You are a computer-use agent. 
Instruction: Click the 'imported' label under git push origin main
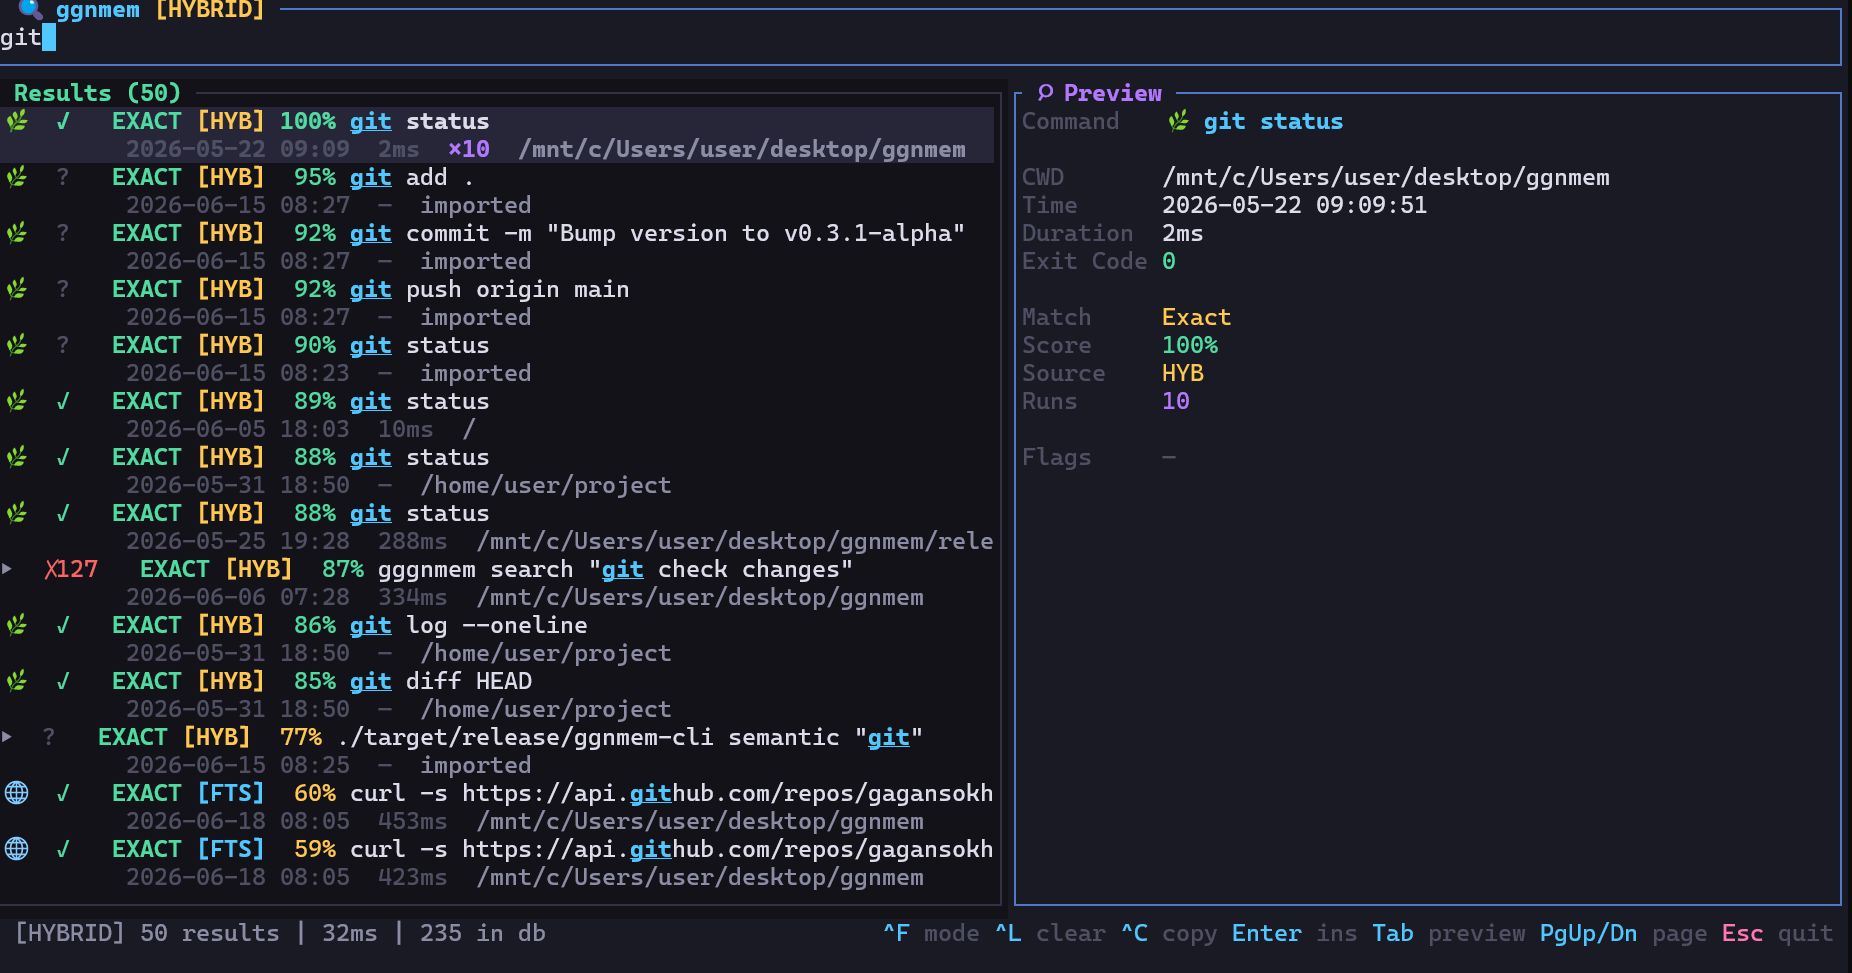click(x=476, y=317)
